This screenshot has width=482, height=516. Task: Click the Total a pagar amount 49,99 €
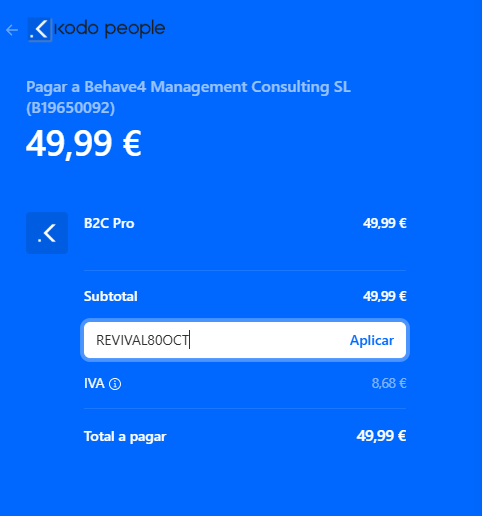tap(381, 436)
